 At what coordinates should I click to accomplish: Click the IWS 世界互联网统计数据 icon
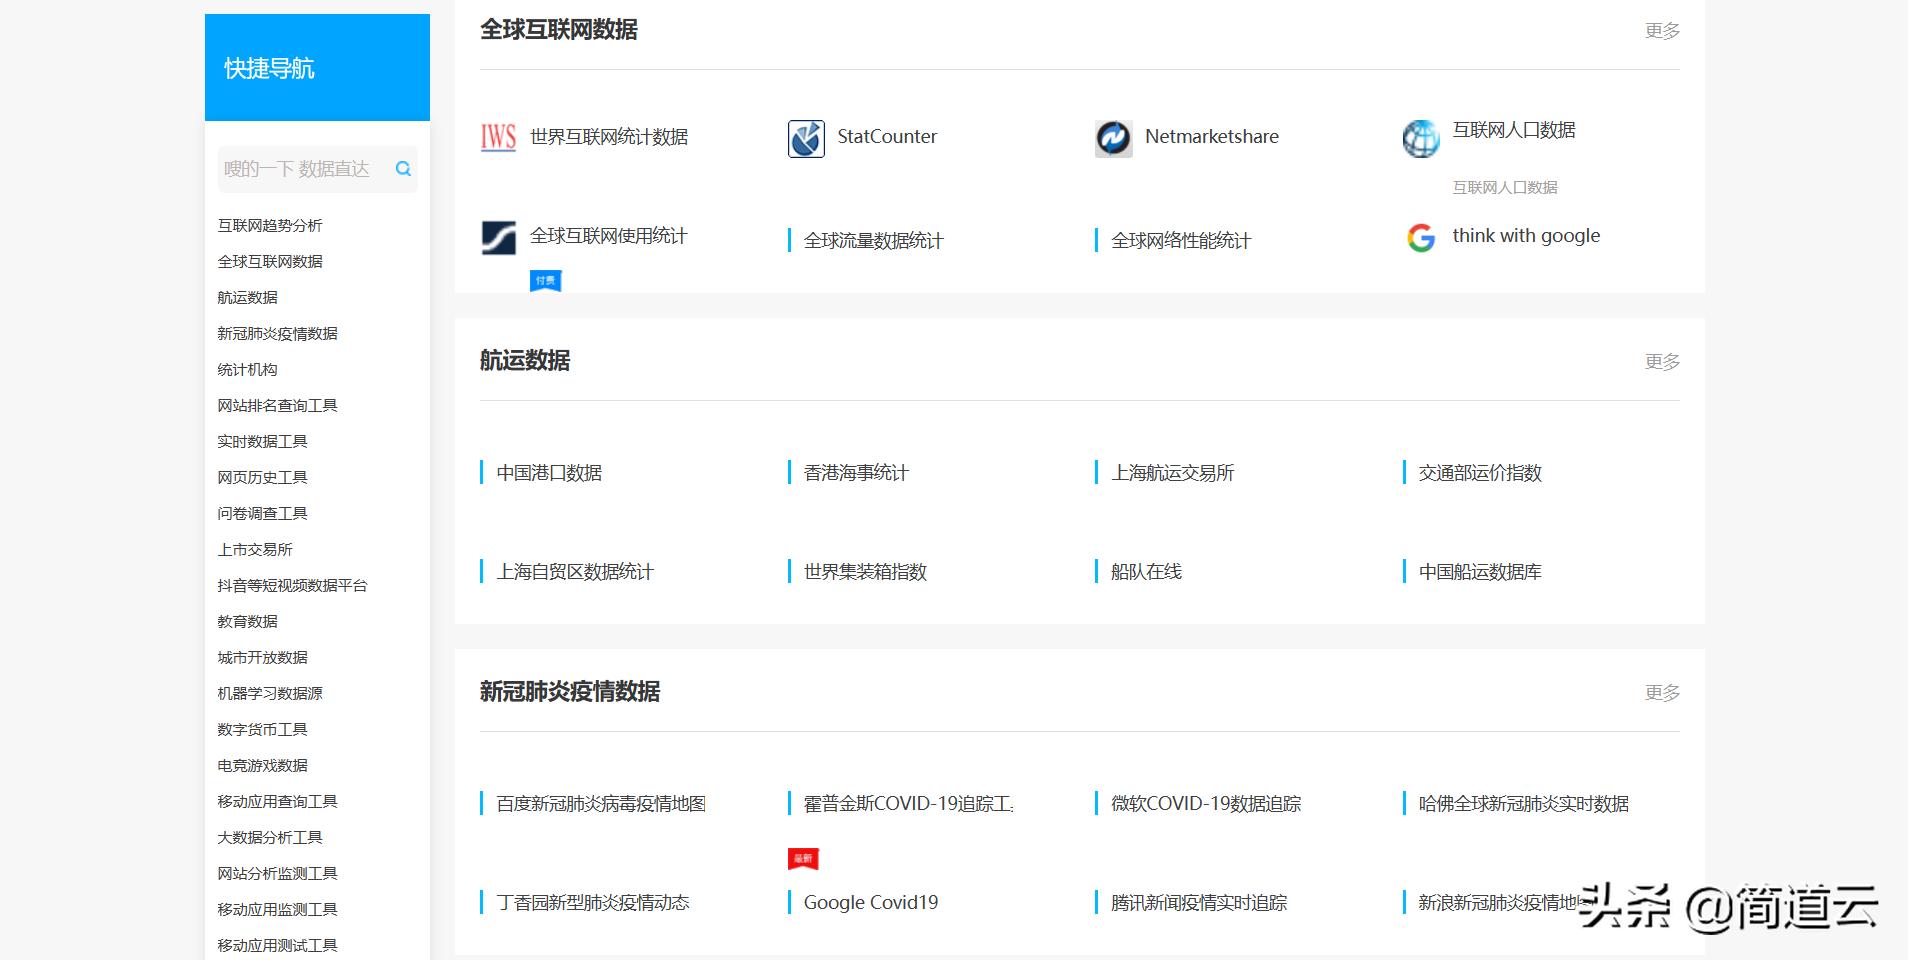[498, 137]
